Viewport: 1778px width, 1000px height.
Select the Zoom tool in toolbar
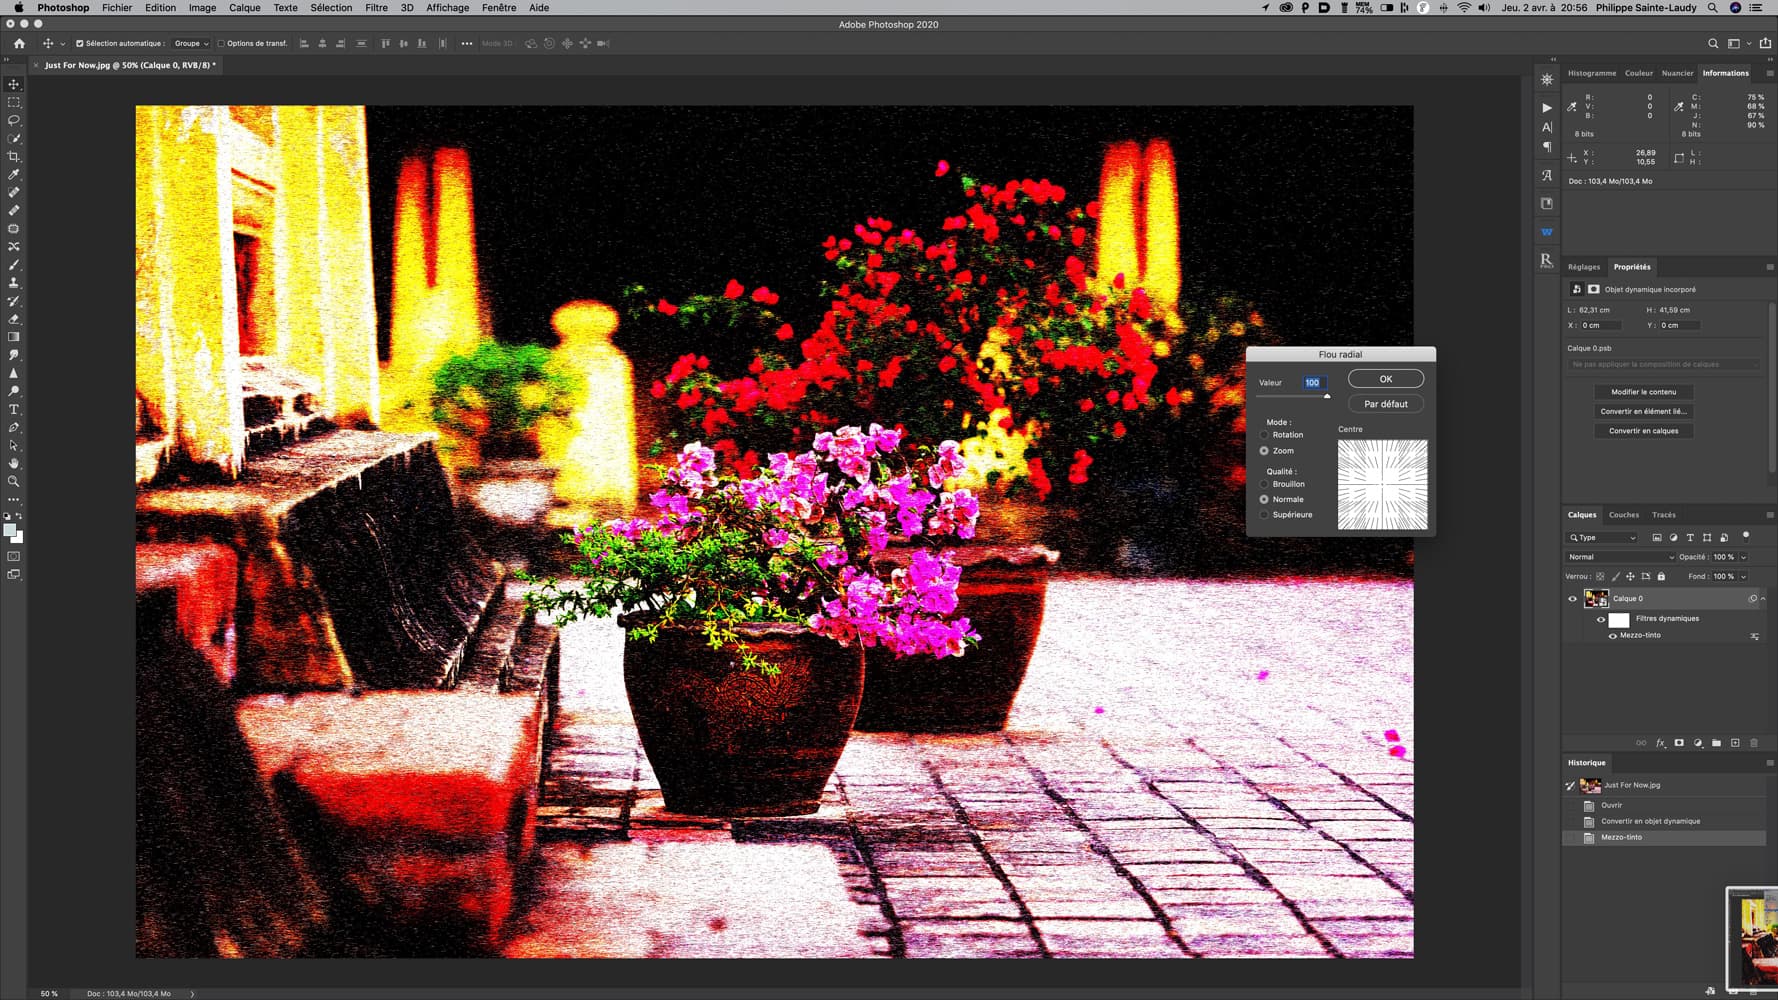[x=14, y=481]
